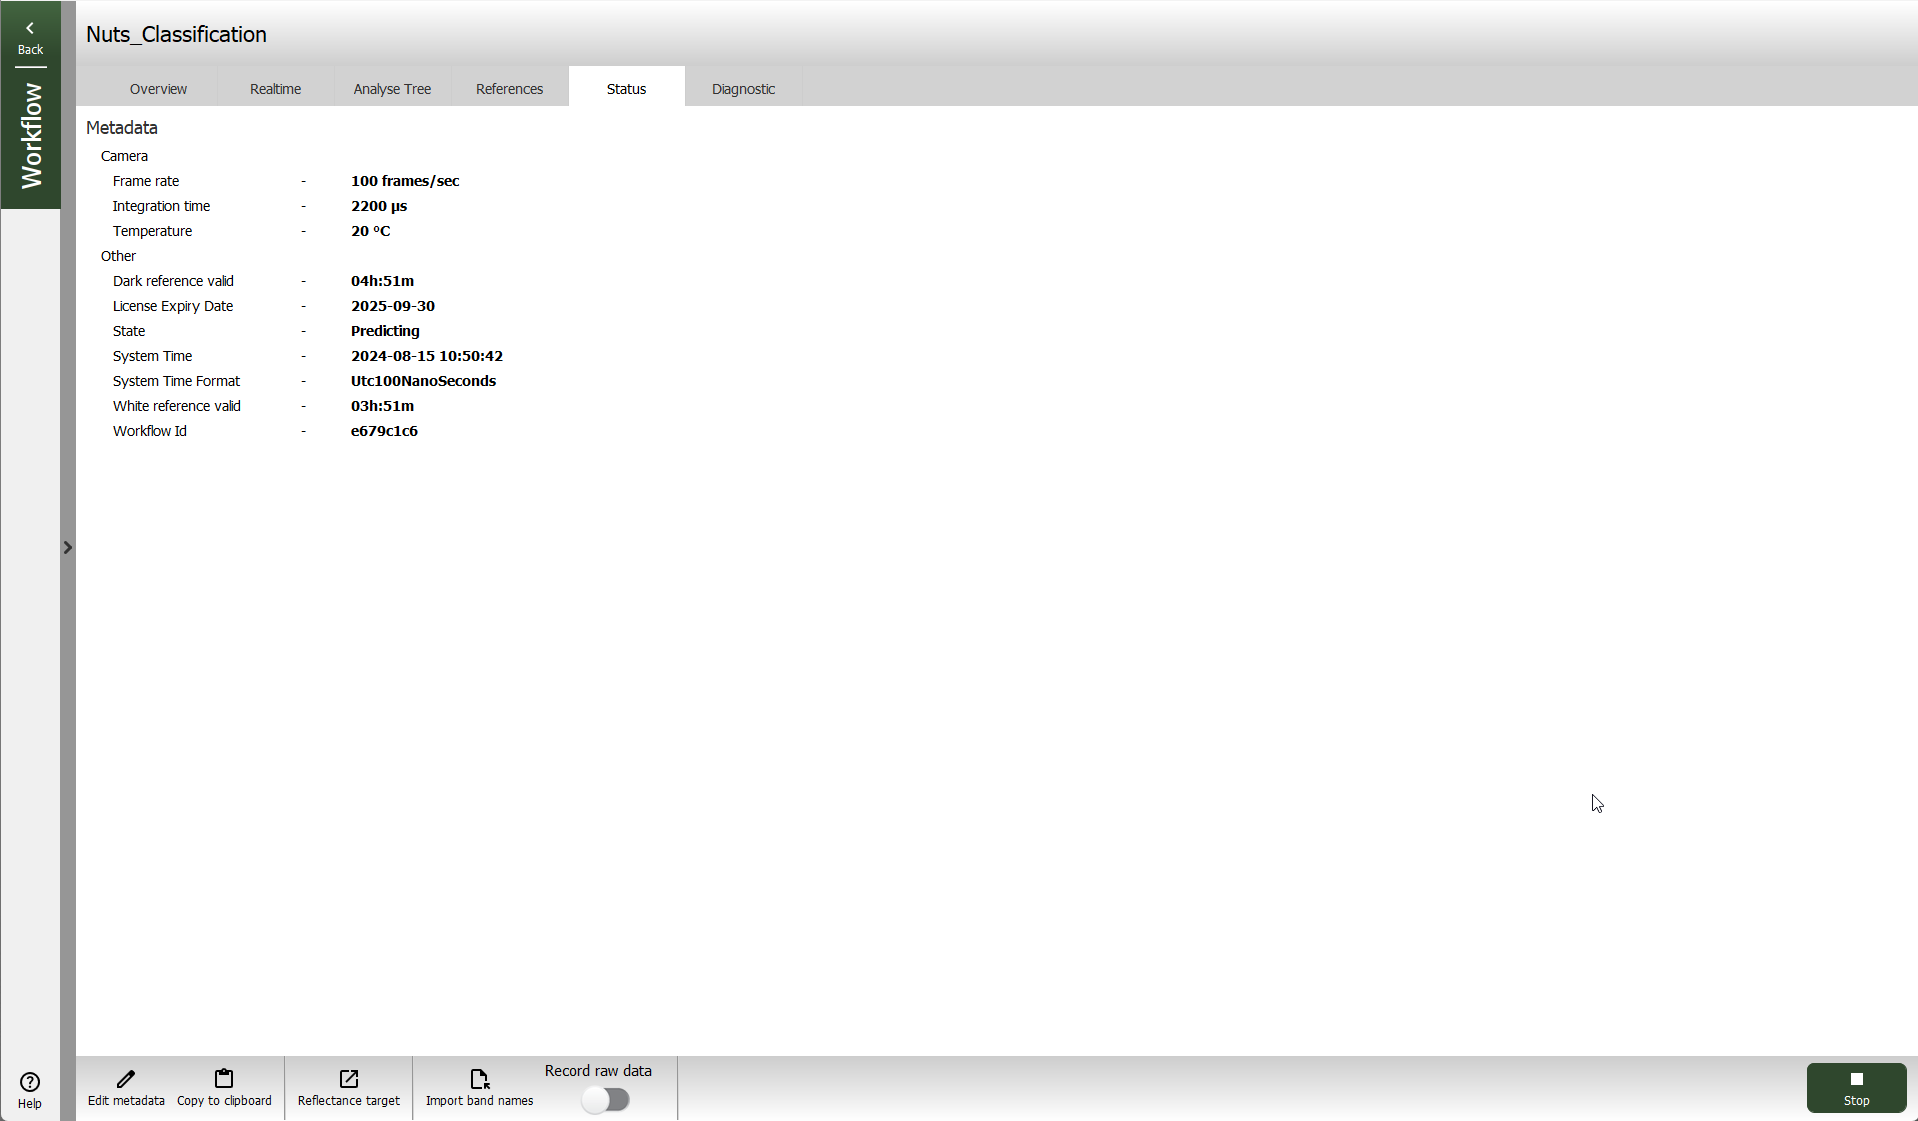Click the Edit metadata pencil icon
Image resolution: width=1918 pixels, height=1121 pixels.
click(126, 1079)
